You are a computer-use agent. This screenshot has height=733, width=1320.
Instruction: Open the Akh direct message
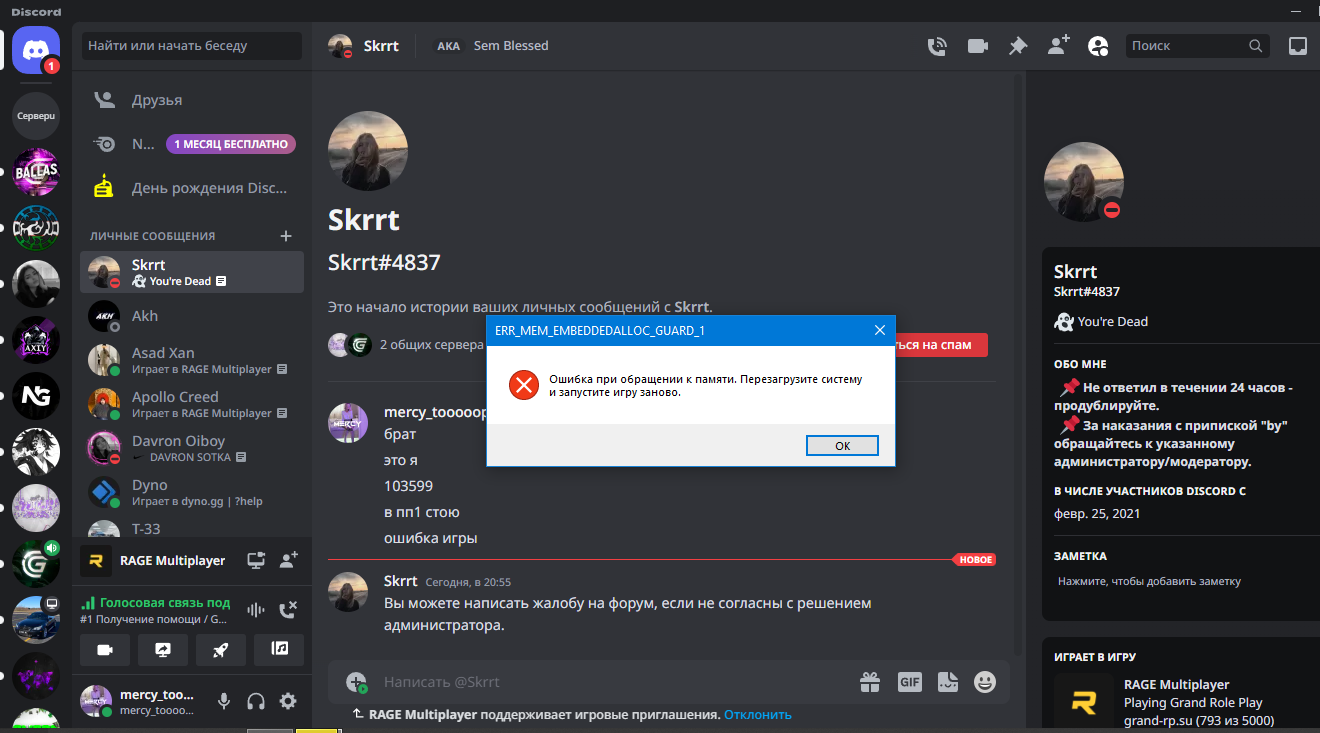click(x=192, y=316)
